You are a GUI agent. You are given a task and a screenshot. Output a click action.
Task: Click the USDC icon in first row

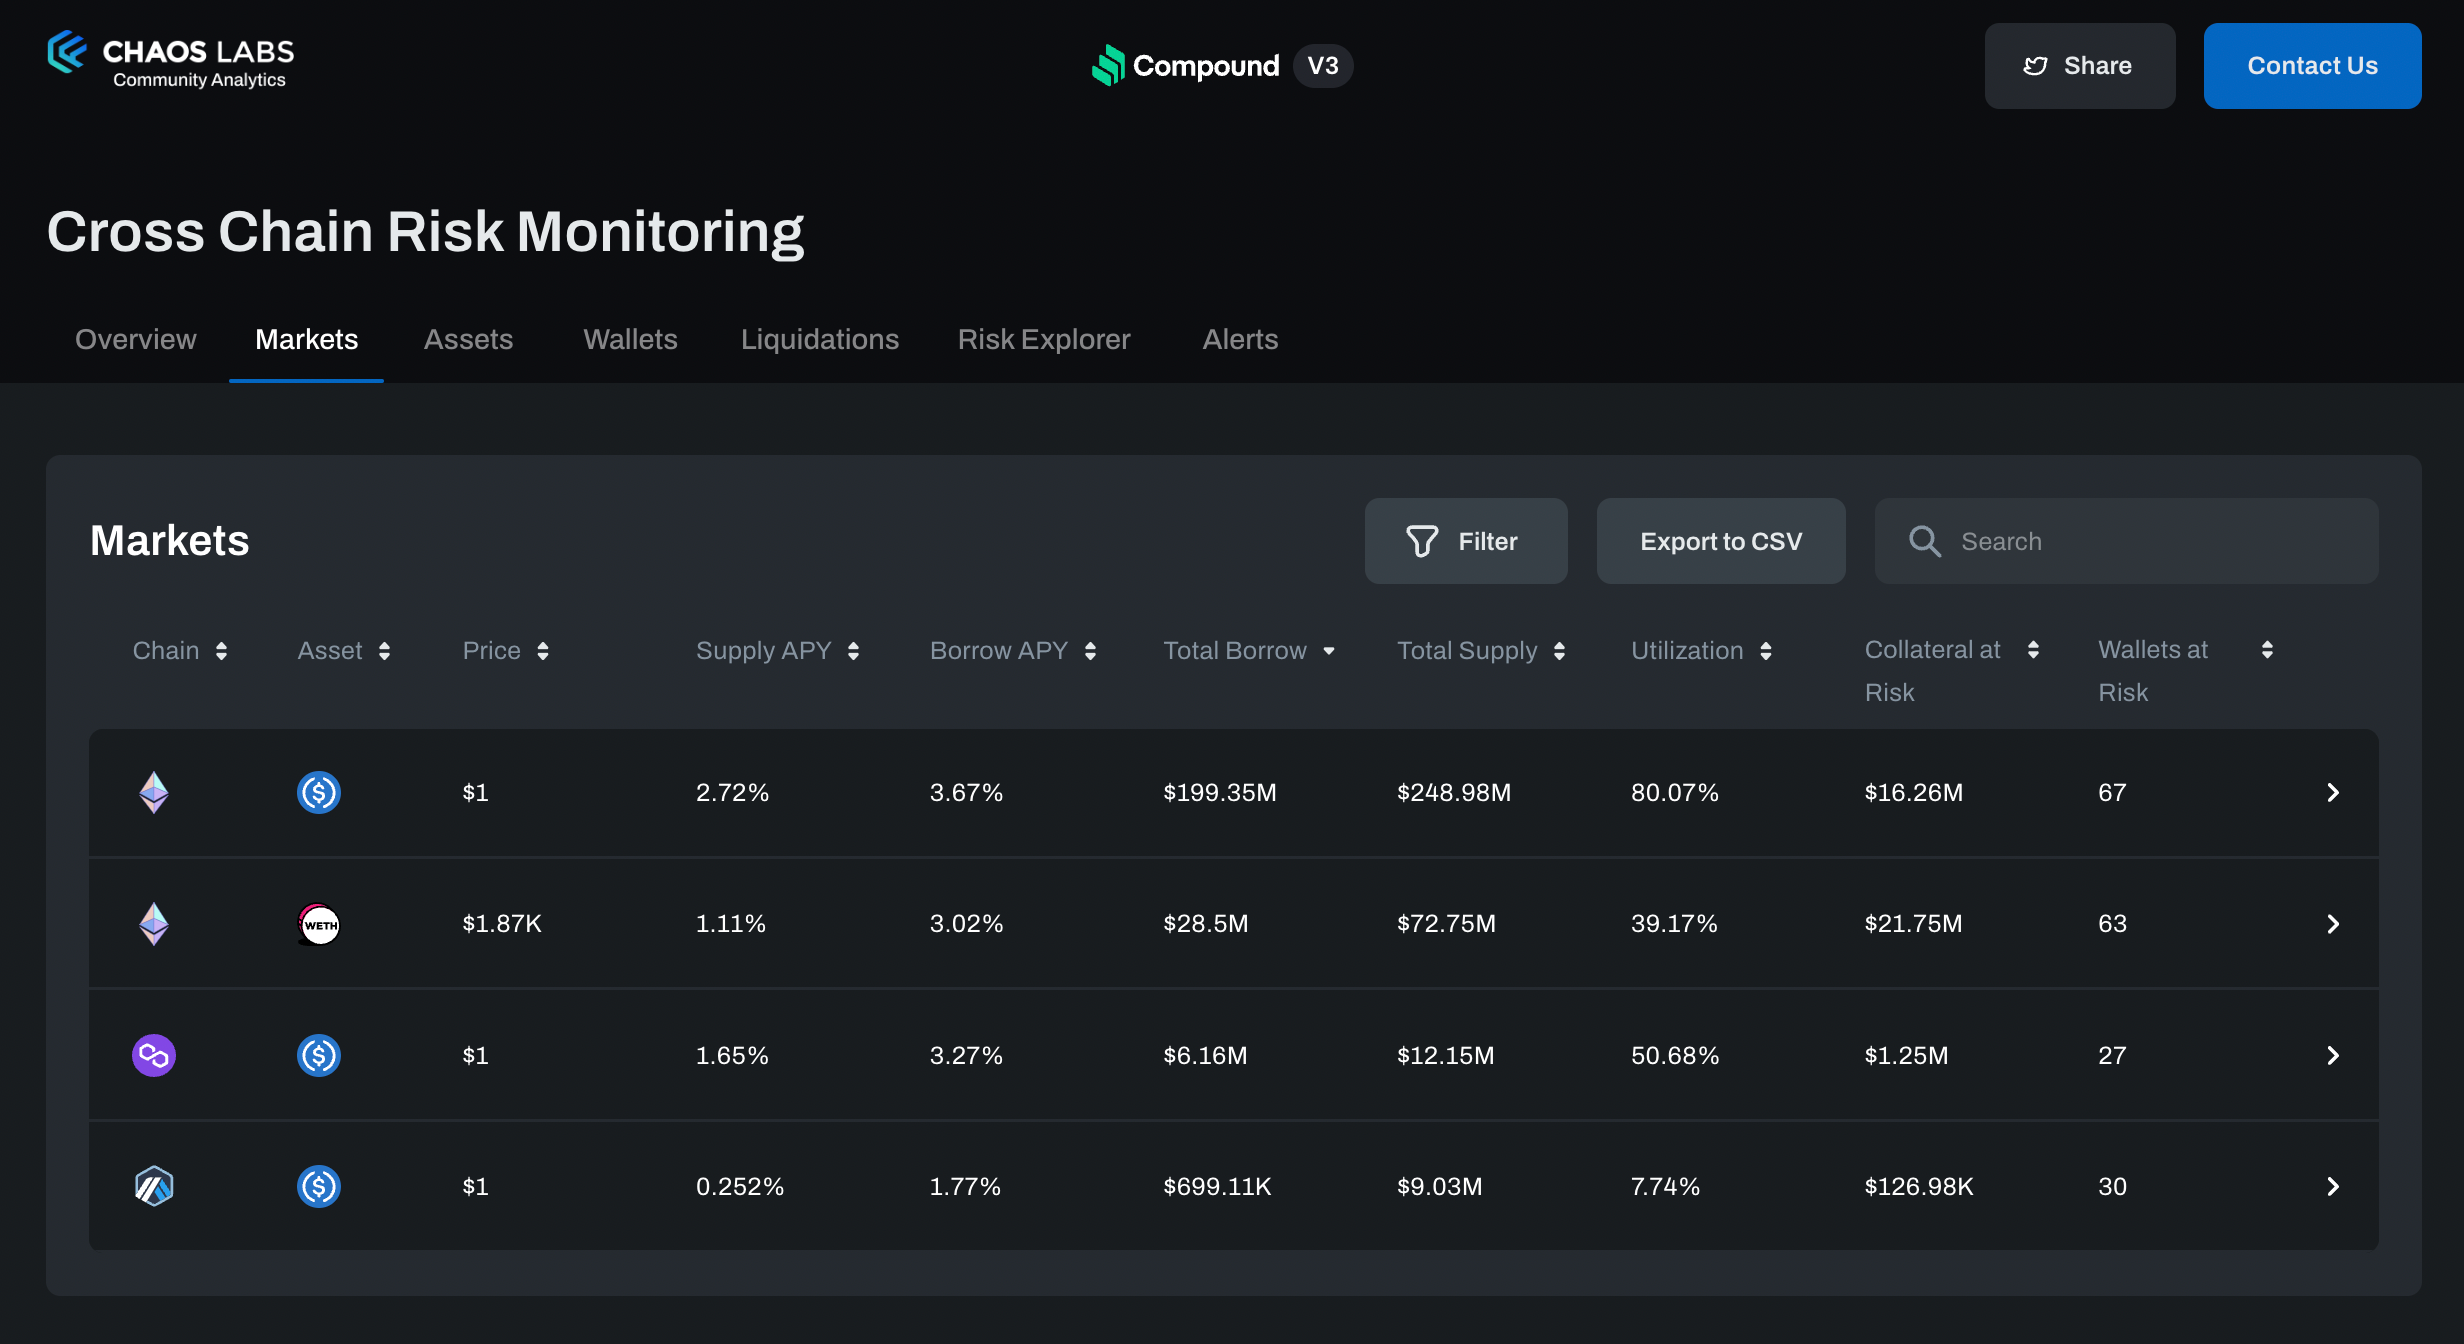(319, 793)
